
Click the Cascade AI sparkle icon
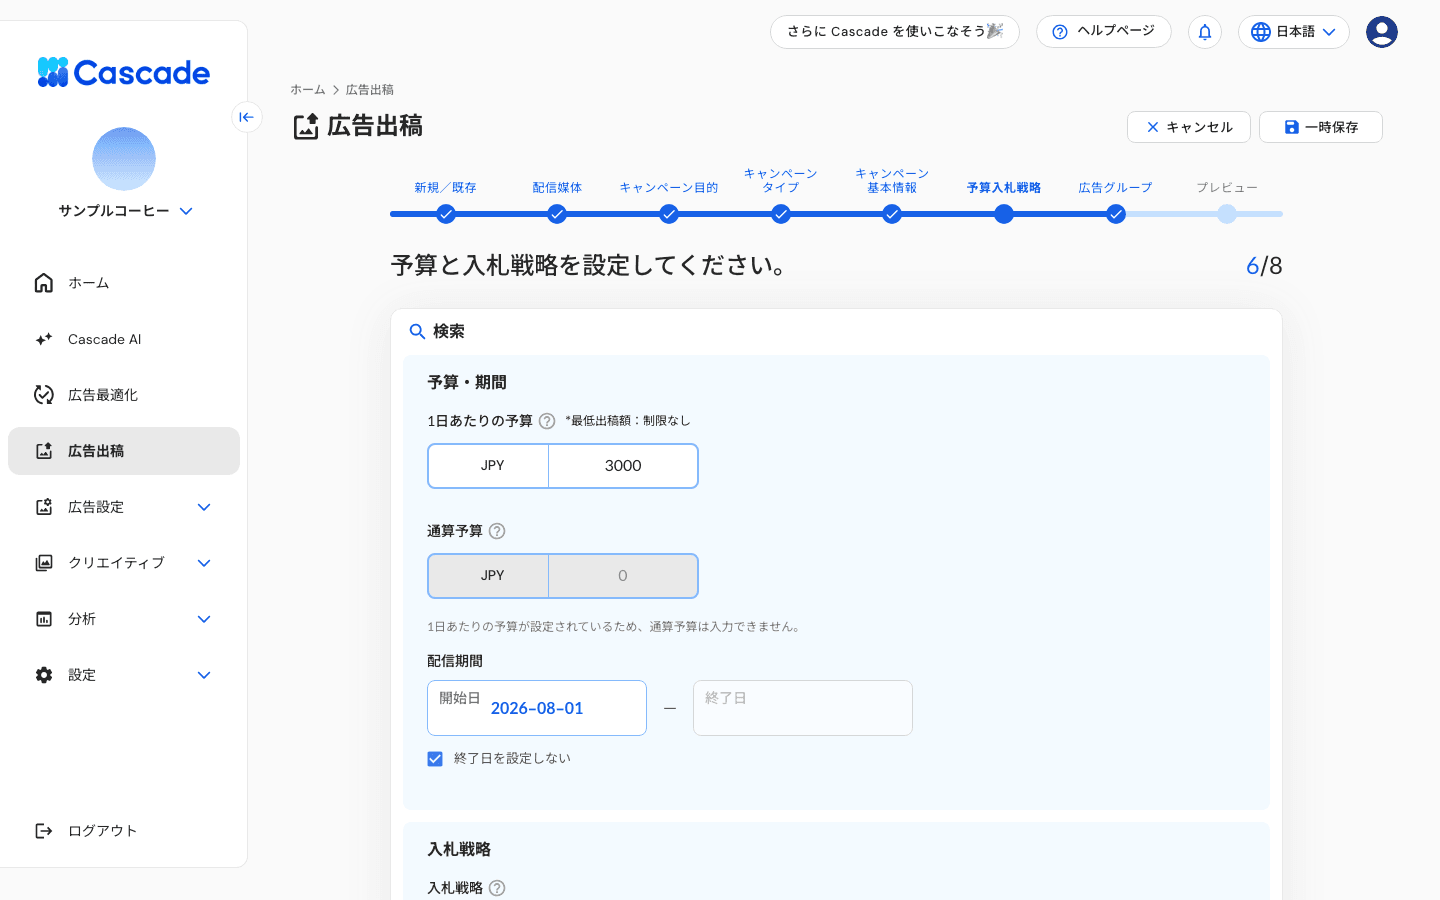44,339
